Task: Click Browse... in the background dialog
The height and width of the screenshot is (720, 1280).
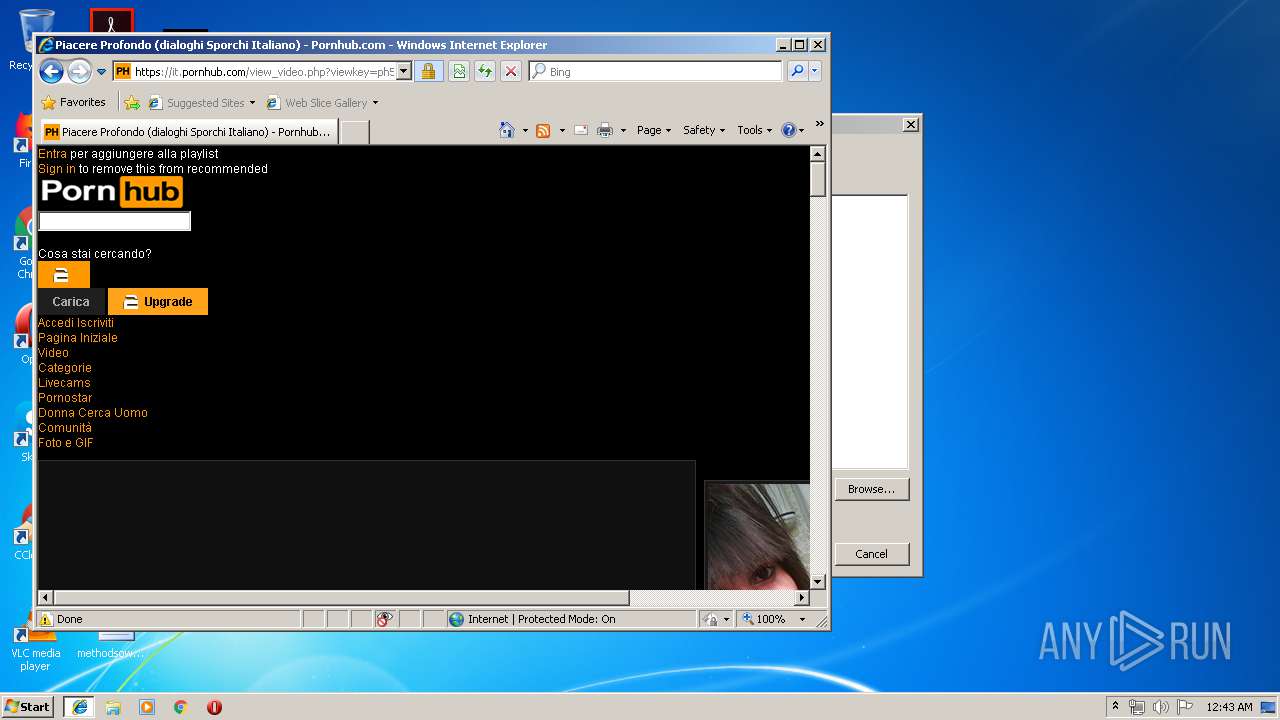Action: (871, 489)
